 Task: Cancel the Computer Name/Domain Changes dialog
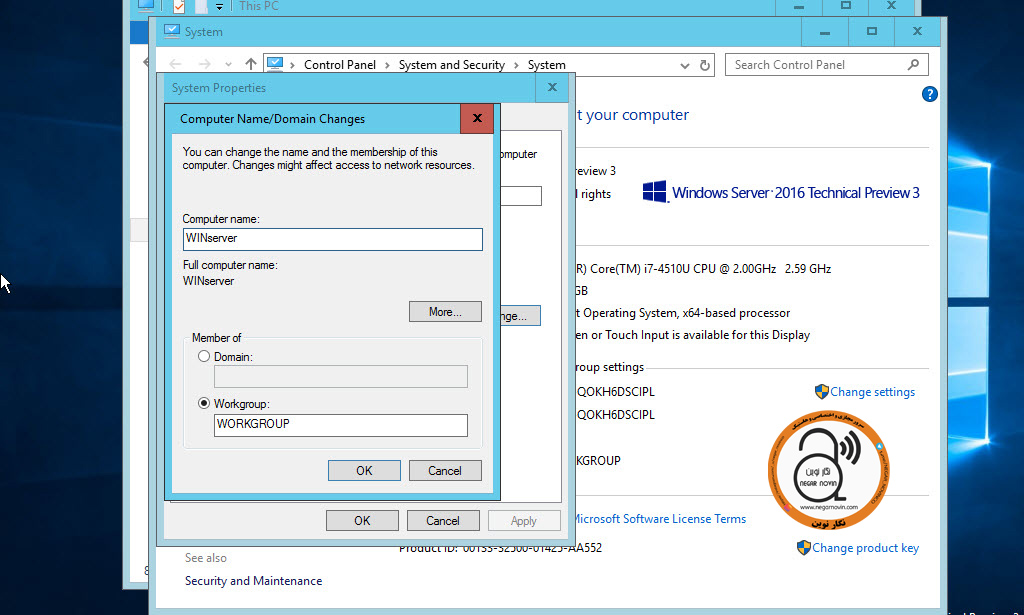click(x=445, y=471)
